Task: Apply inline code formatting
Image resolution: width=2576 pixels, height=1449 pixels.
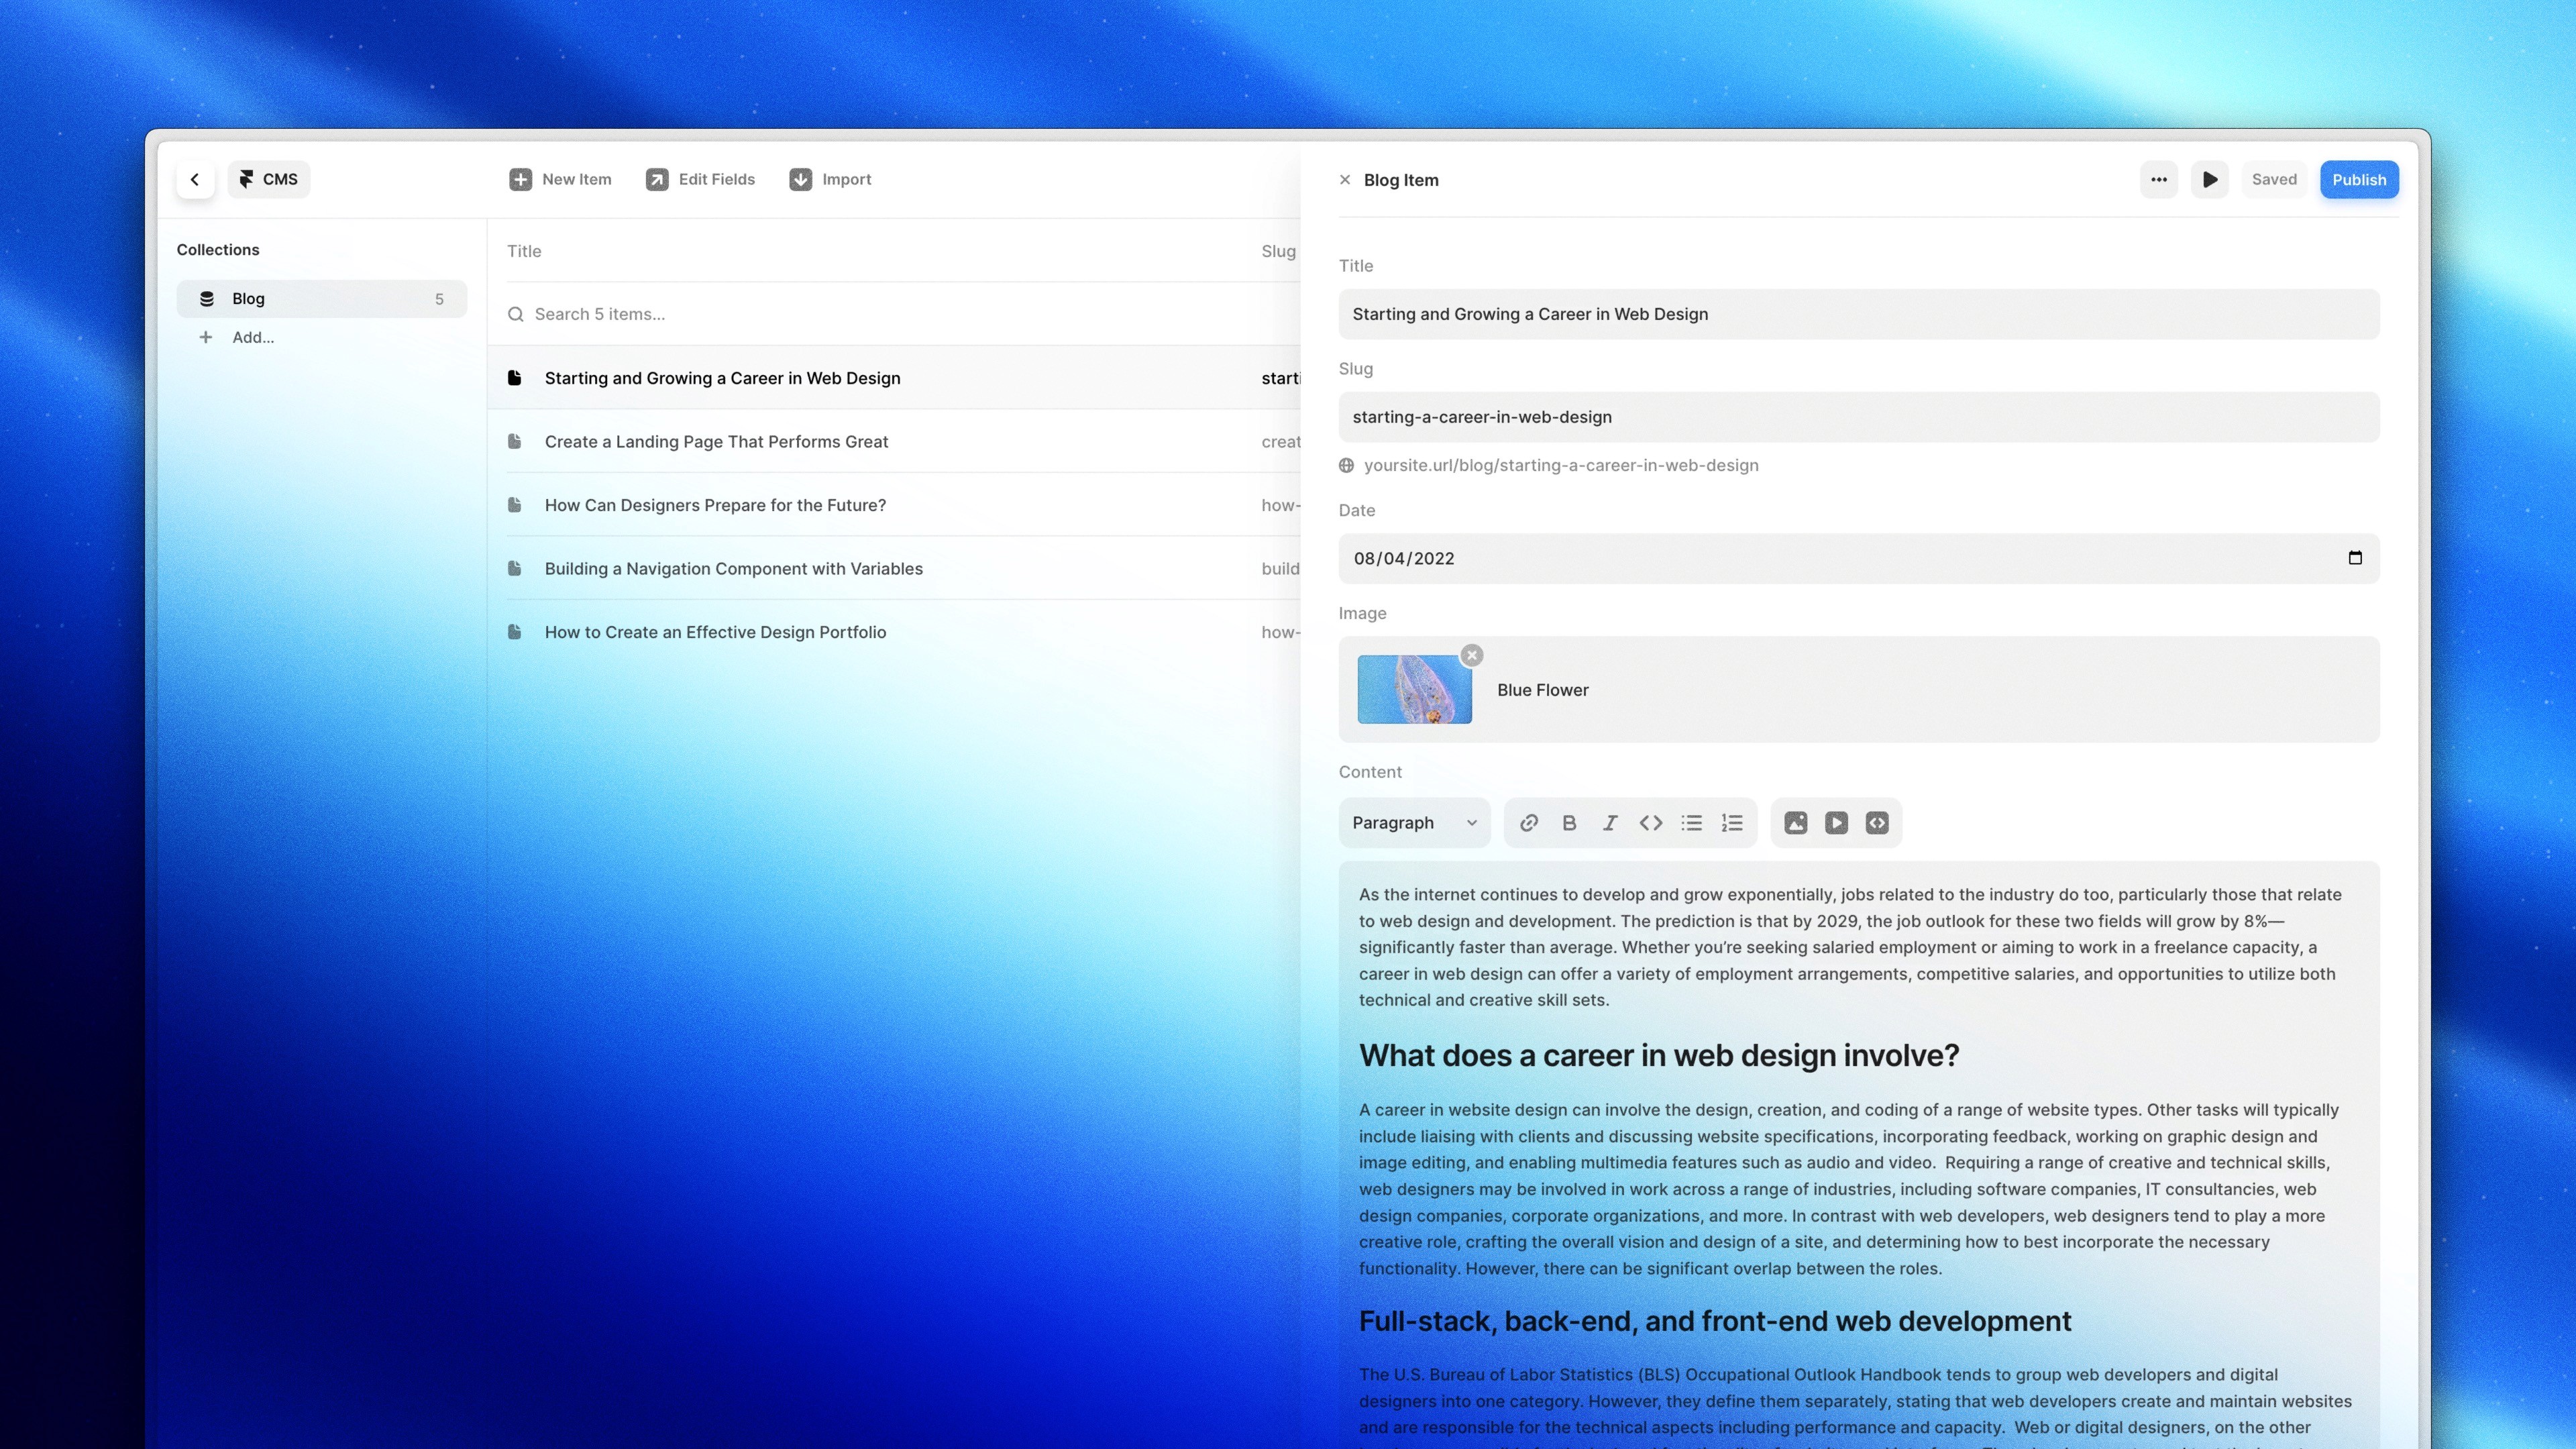Action: click(x=1651, y=823)
